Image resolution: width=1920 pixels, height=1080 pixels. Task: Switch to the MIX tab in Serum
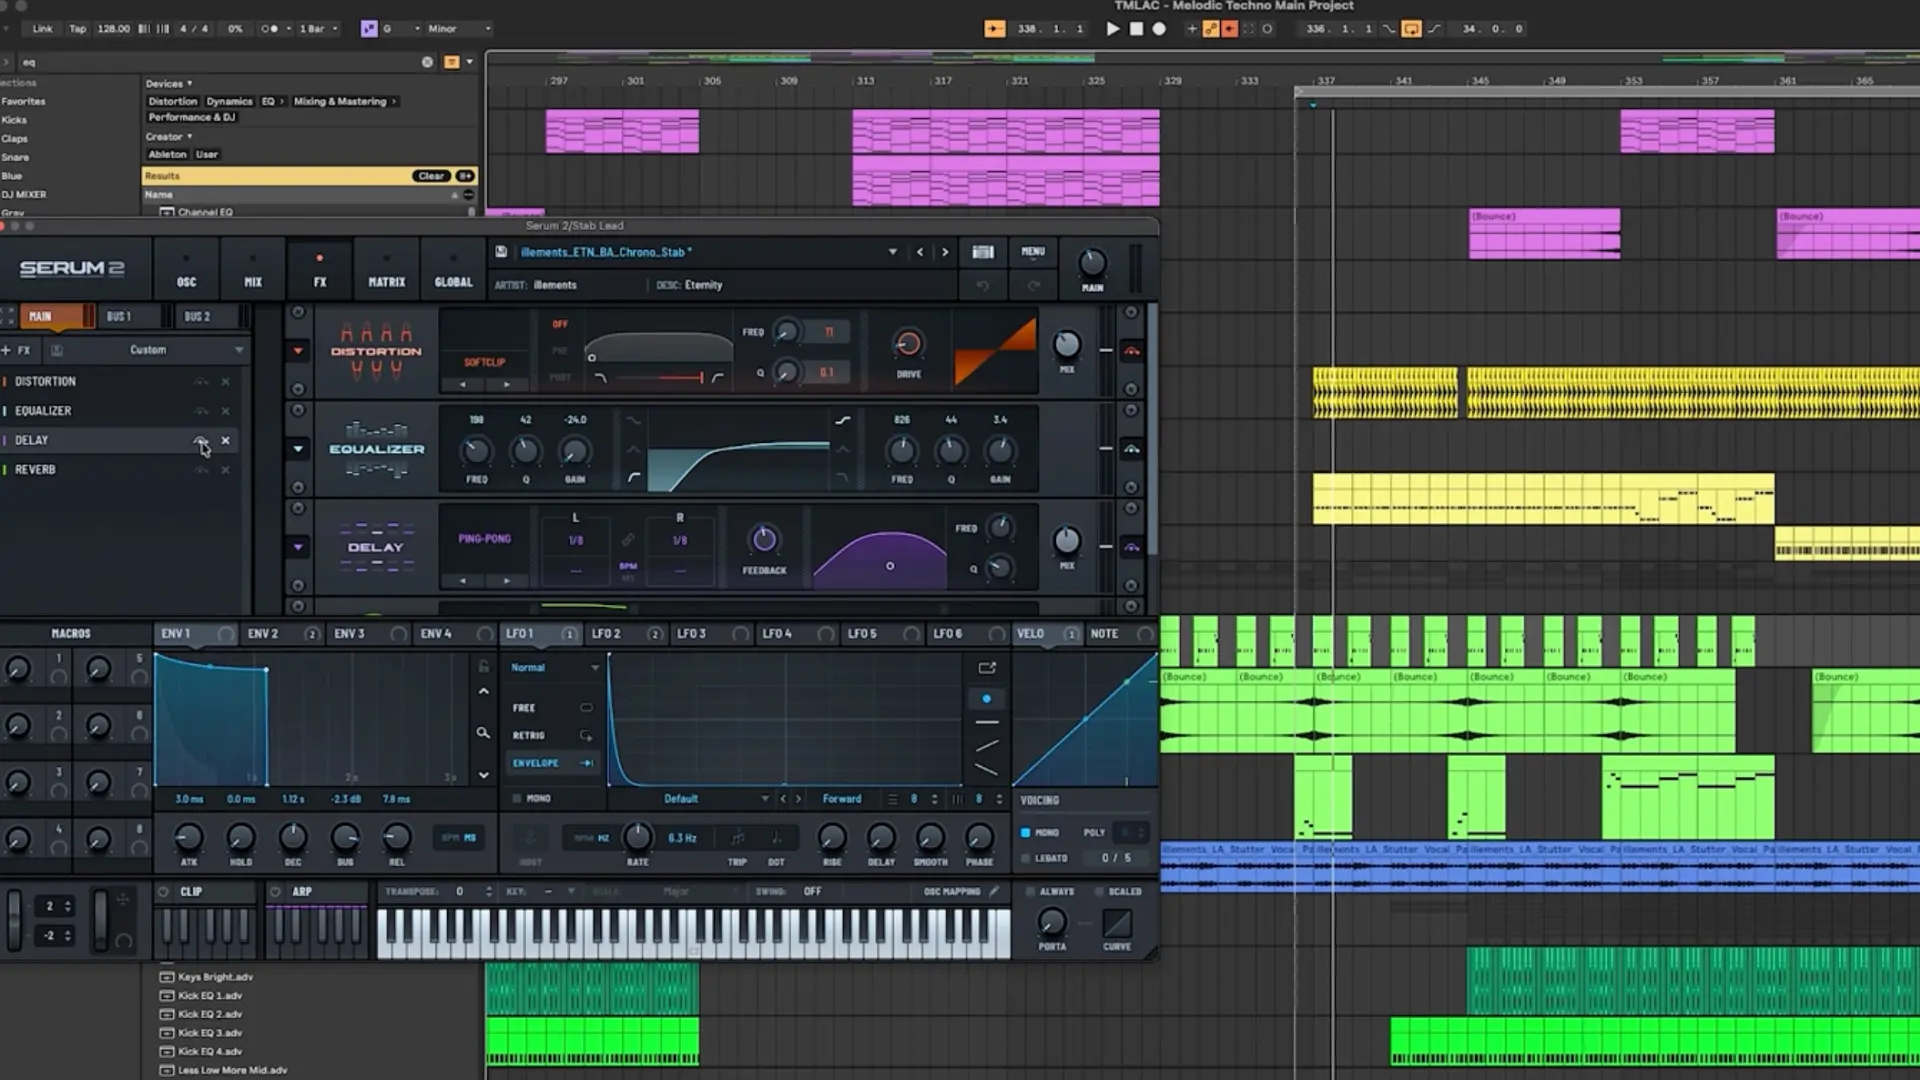[253, 271]
